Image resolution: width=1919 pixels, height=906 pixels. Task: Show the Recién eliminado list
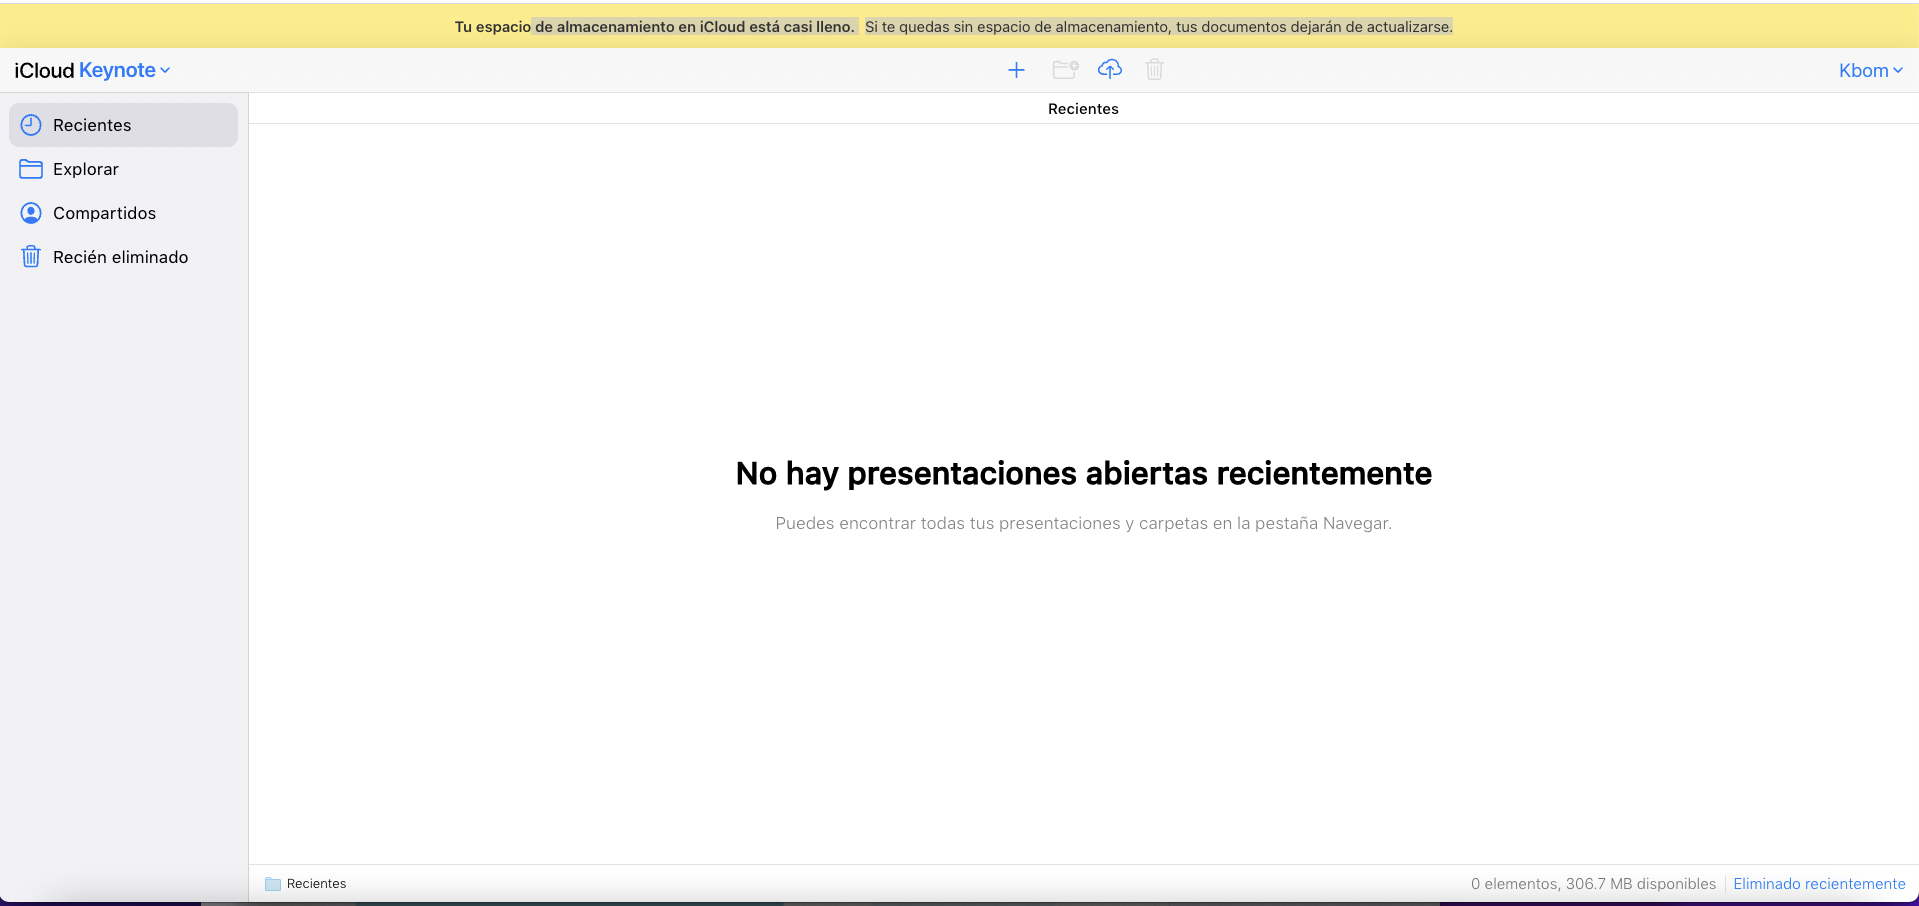pyautogui.click(x=120, y=257)
